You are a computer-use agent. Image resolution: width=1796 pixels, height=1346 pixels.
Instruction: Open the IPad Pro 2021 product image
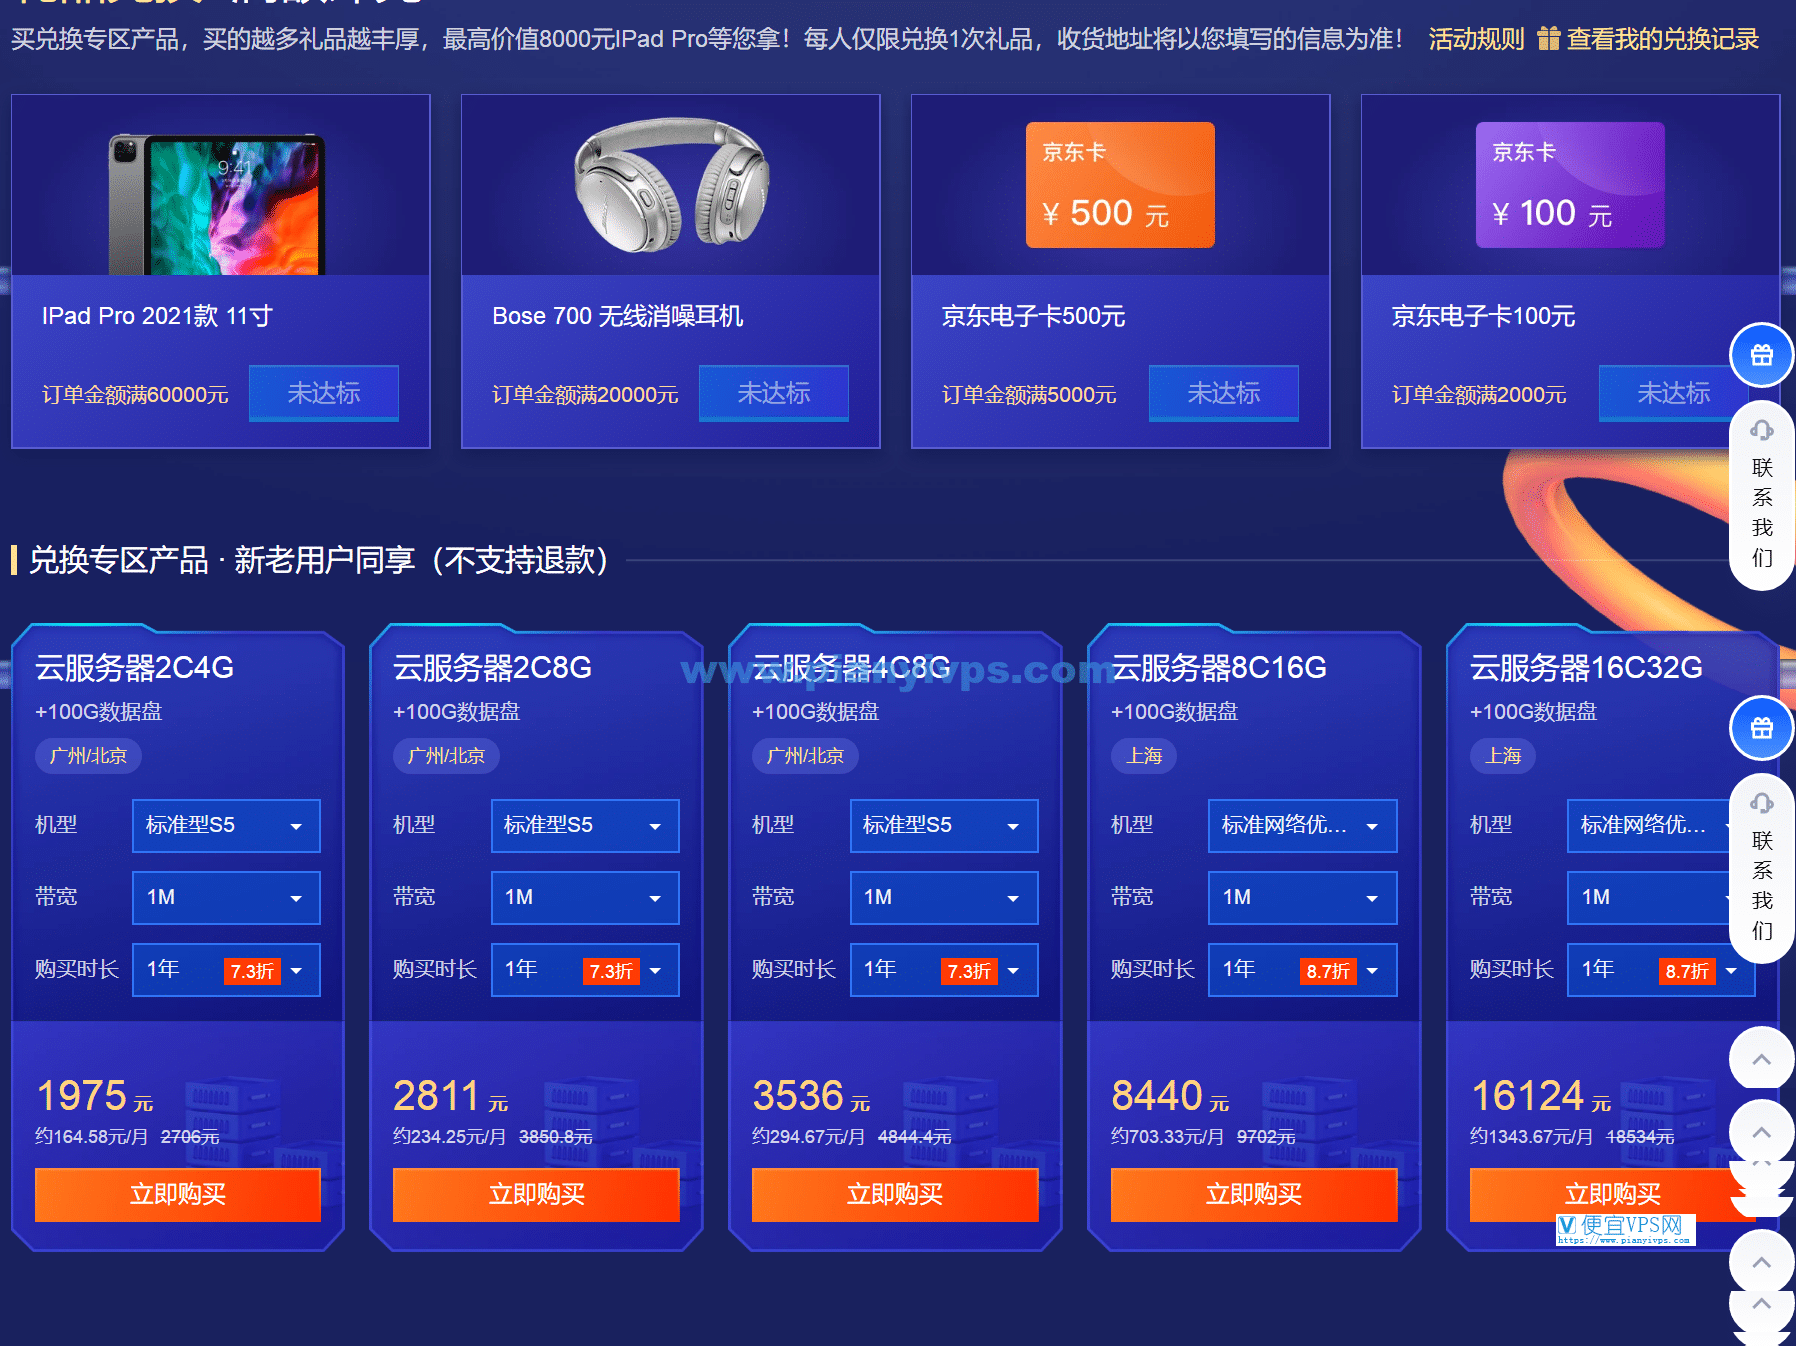pyautogui.click(x=217, y=204)
